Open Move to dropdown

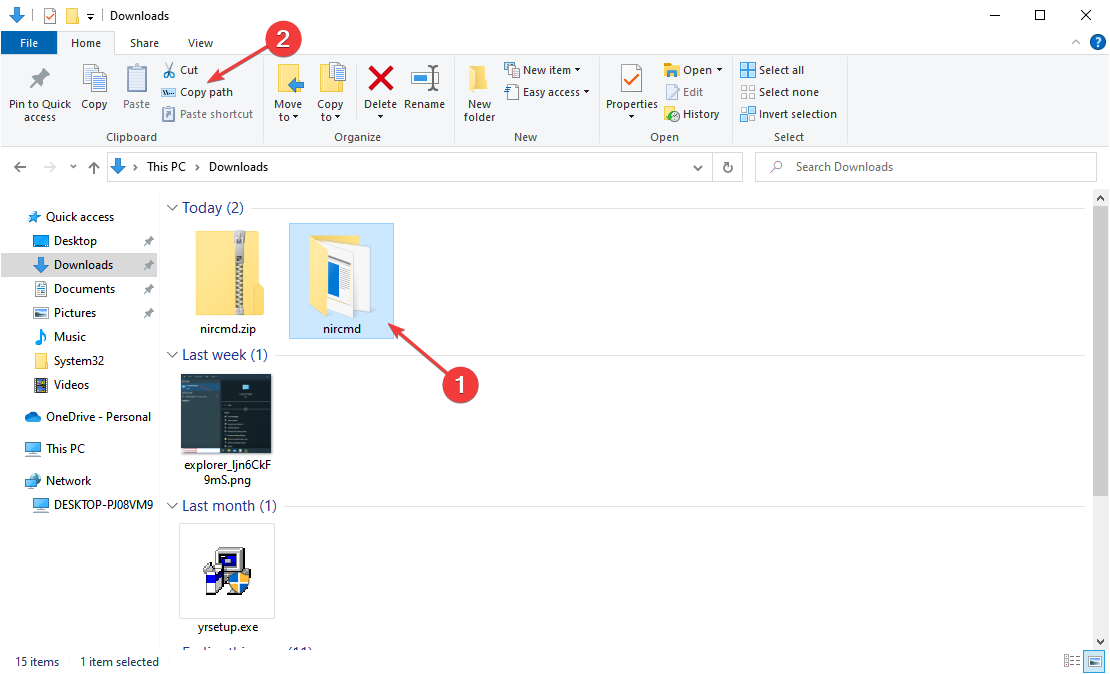(x=288, y=93)
